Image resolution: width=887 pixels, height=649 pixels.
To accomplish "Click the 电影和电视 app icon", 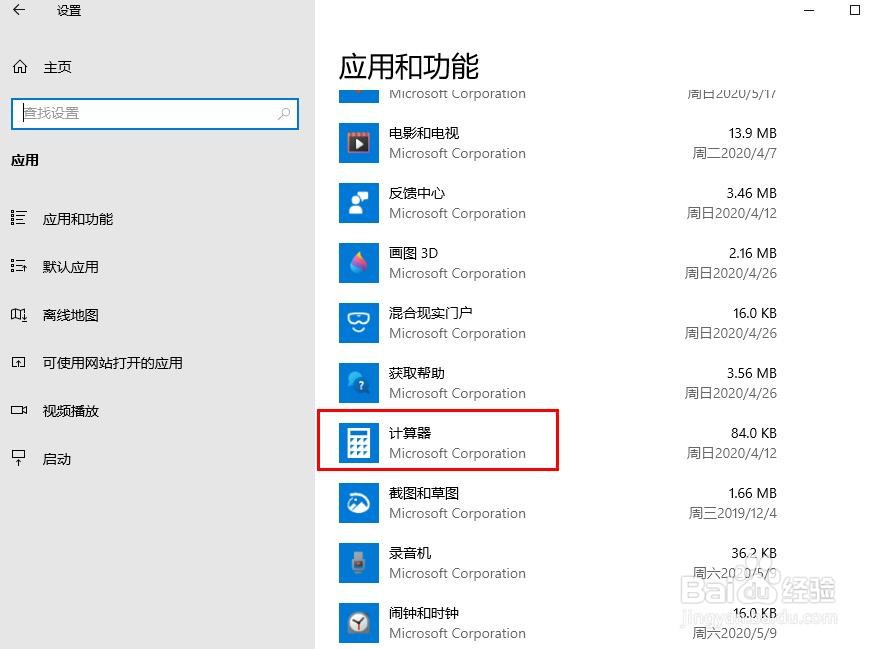I will point(359,143).
